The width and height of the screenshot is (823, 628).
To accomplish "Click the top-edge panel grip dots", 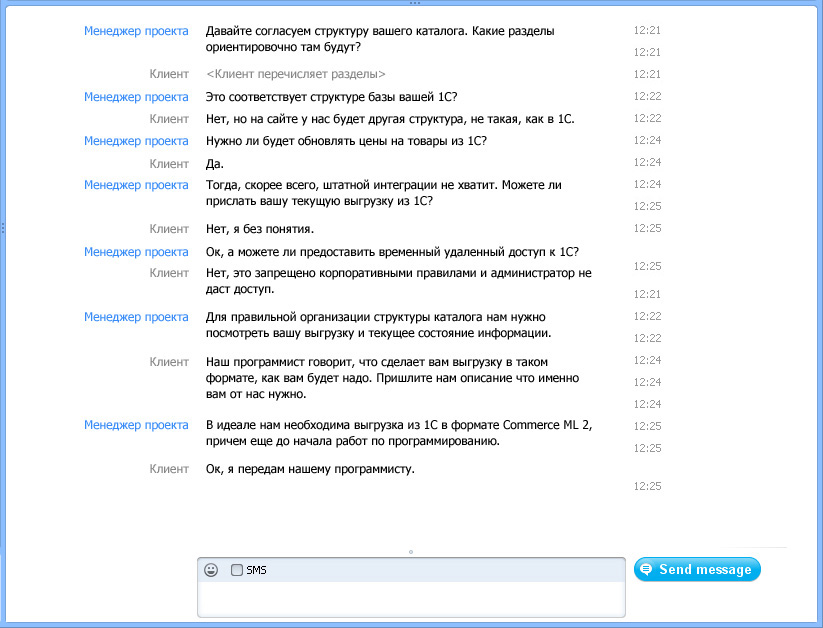I will pyautogui.click(x=411, y=3).
